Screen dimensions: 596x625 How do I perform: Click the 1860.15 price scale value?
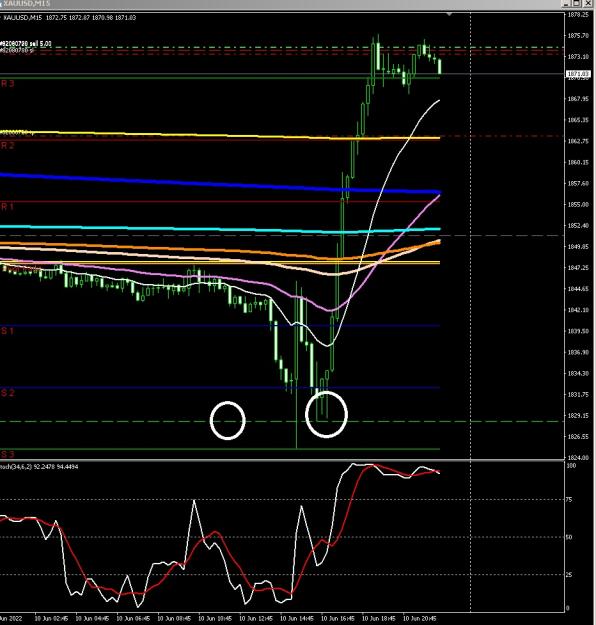point(578,162)
